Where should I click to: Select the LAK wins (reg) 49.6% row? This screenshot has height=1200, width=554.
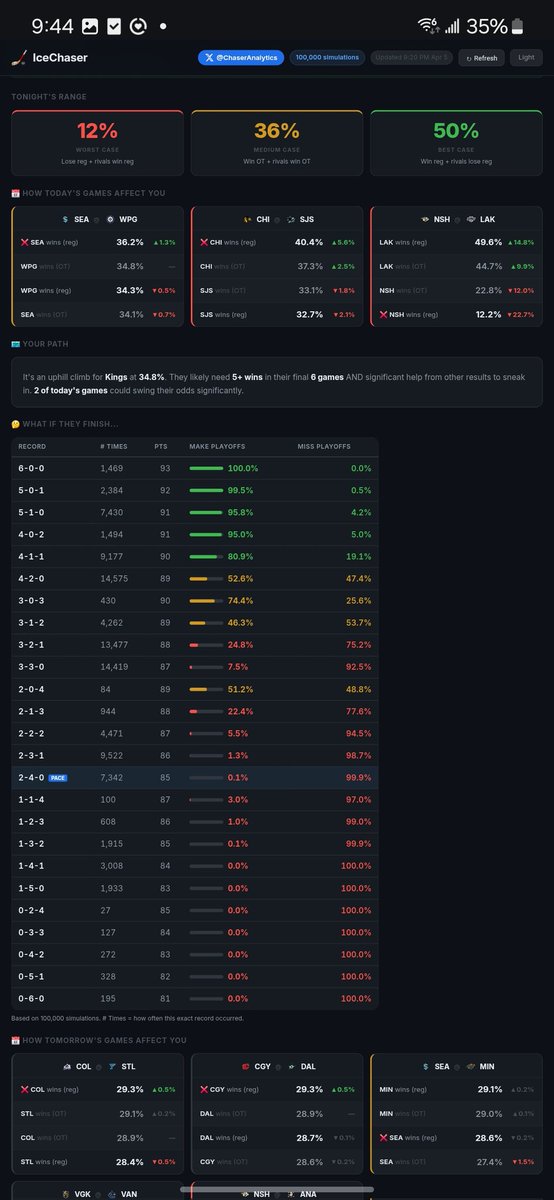click(457, 242)
